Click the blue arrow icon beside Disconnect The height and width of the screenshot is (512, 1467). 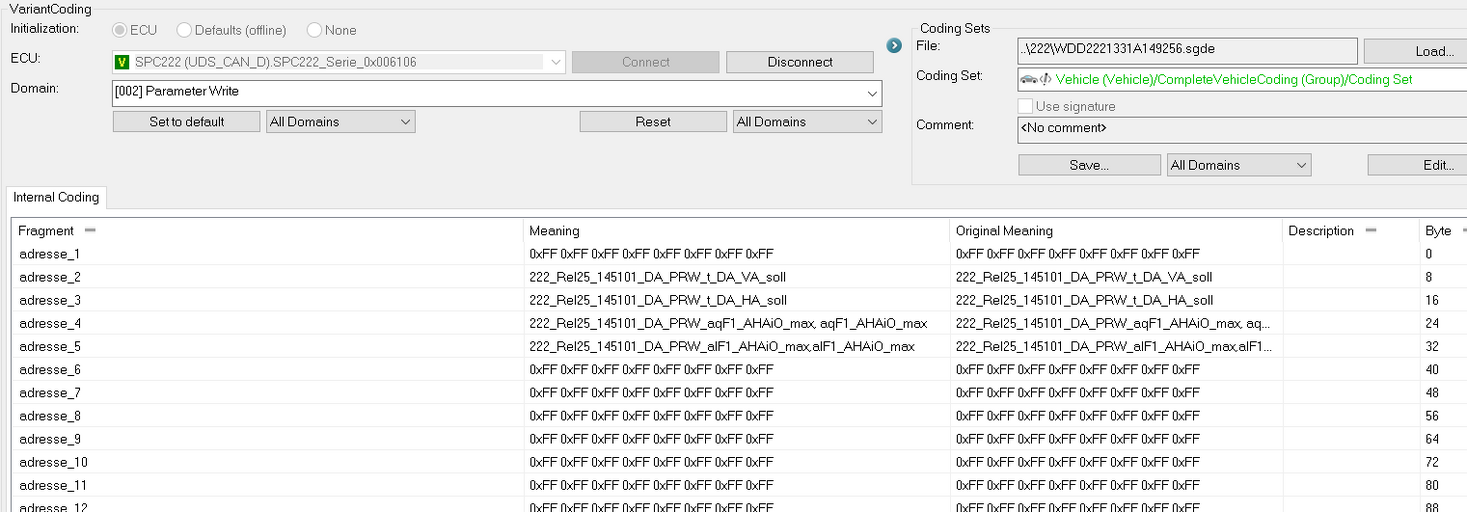[894, 45]
